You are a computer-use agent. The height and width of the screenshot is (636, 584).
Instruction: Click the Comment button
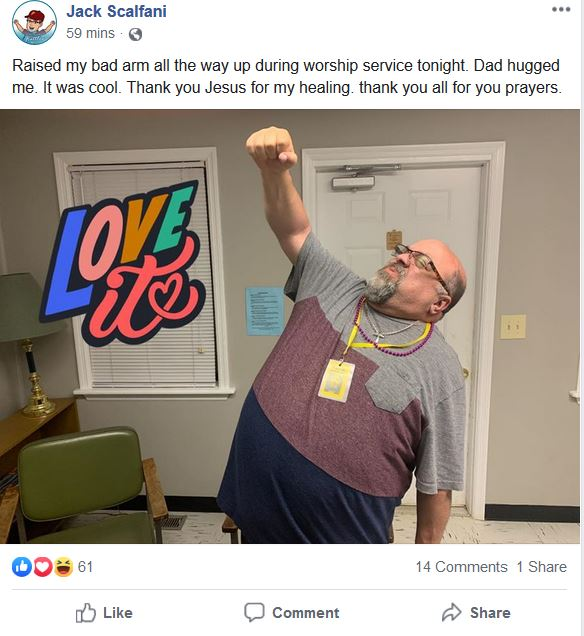[x=292, y=612]
